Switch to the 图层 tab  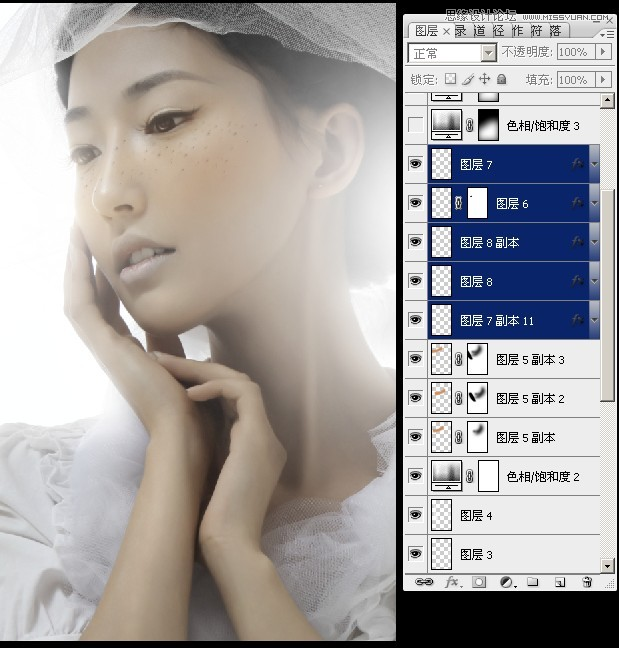tap(426, 31)
